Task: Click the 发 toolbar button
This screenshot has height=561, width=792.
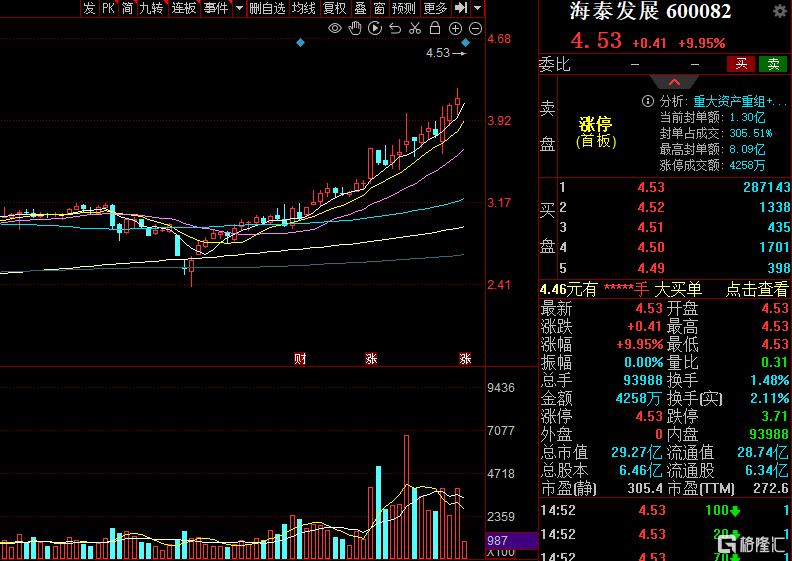Action: pos(89,8)
